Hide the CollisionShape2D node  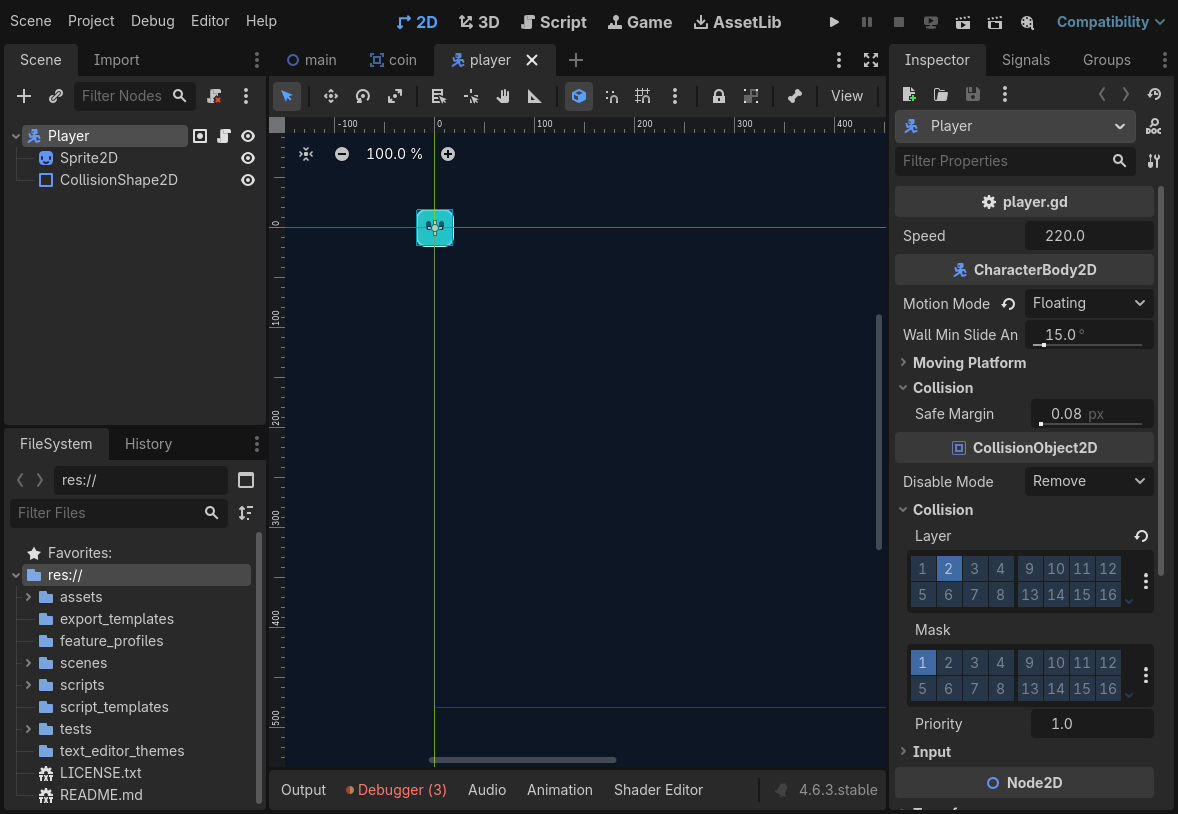pos(248,180)
